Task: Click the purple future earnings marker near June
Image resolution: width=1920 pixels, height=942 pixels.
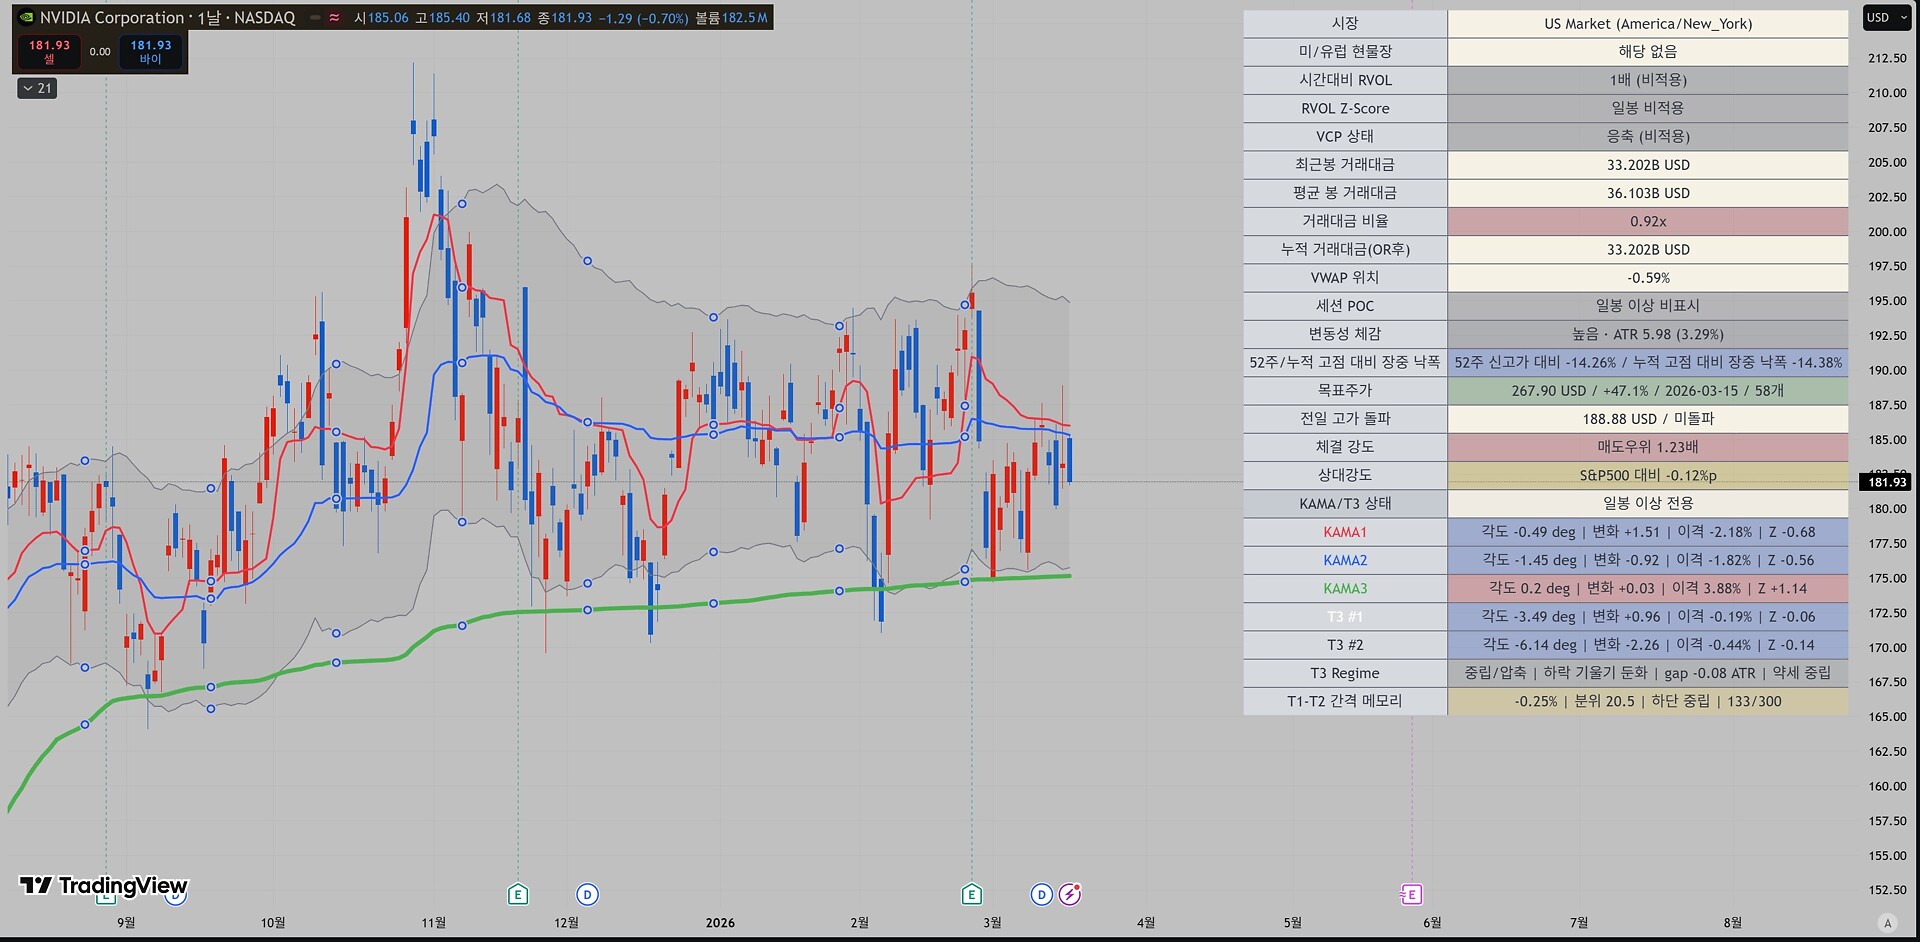Action: [x=1411, y=894]
